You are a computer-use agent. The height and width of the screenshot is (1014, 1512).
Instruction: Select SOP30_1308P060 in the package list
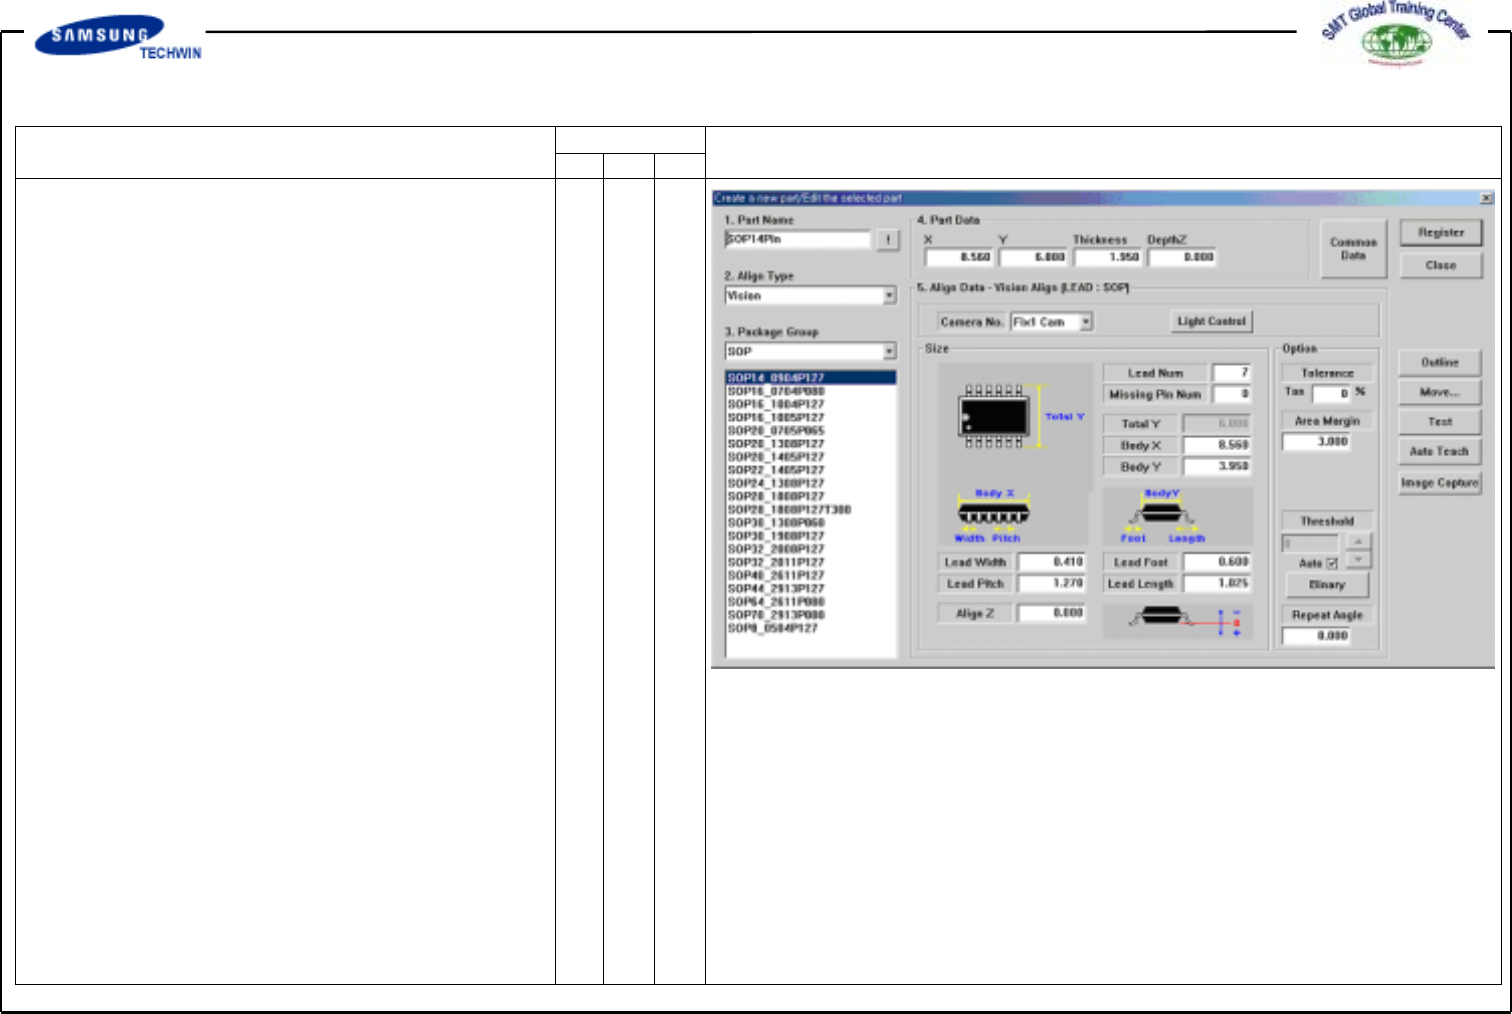tap(811, 523)
